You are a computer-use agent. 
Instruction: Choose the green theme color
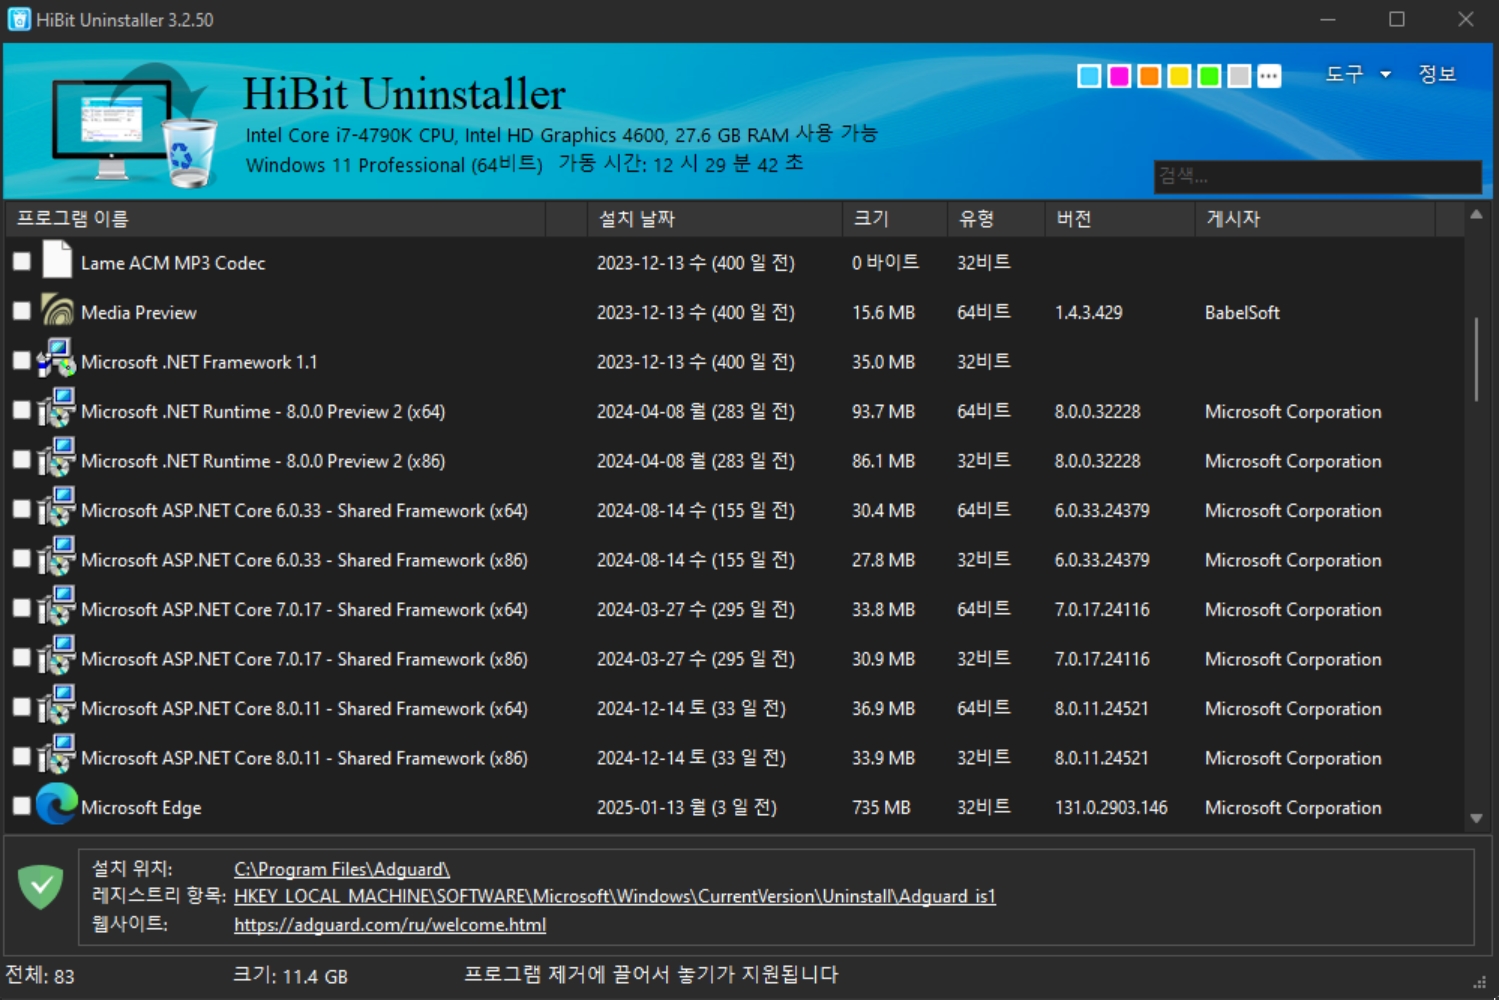point(1209,76)
